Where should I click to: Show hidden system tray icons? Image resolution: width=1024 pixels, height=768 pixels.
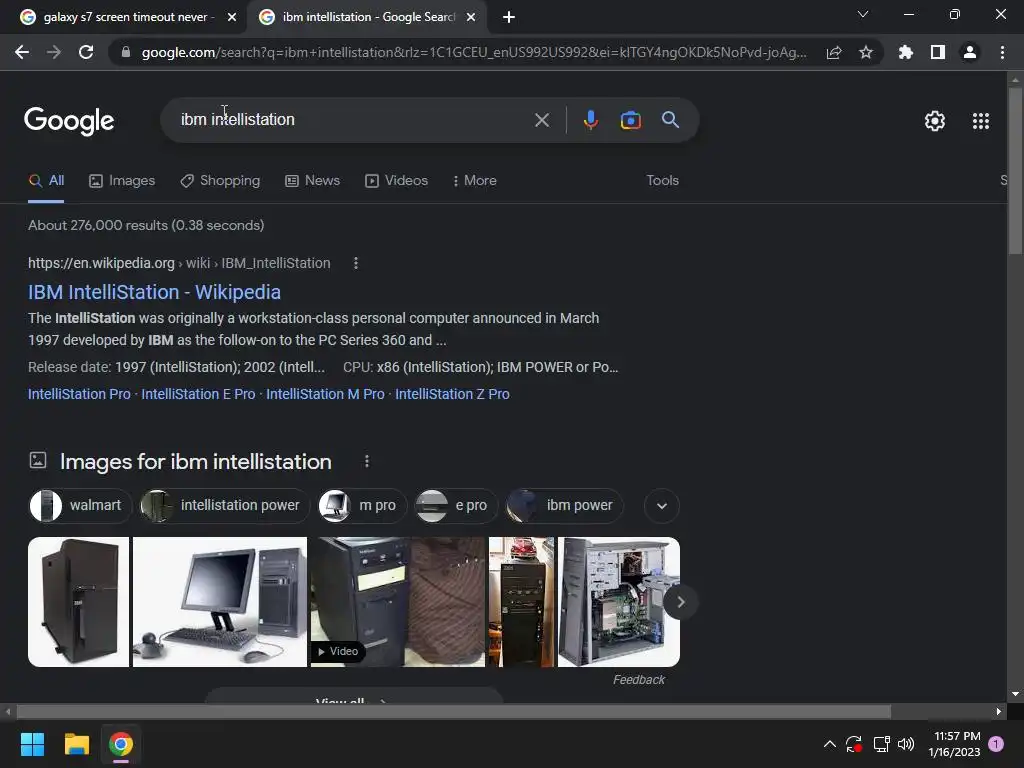(x=829, y=744)
